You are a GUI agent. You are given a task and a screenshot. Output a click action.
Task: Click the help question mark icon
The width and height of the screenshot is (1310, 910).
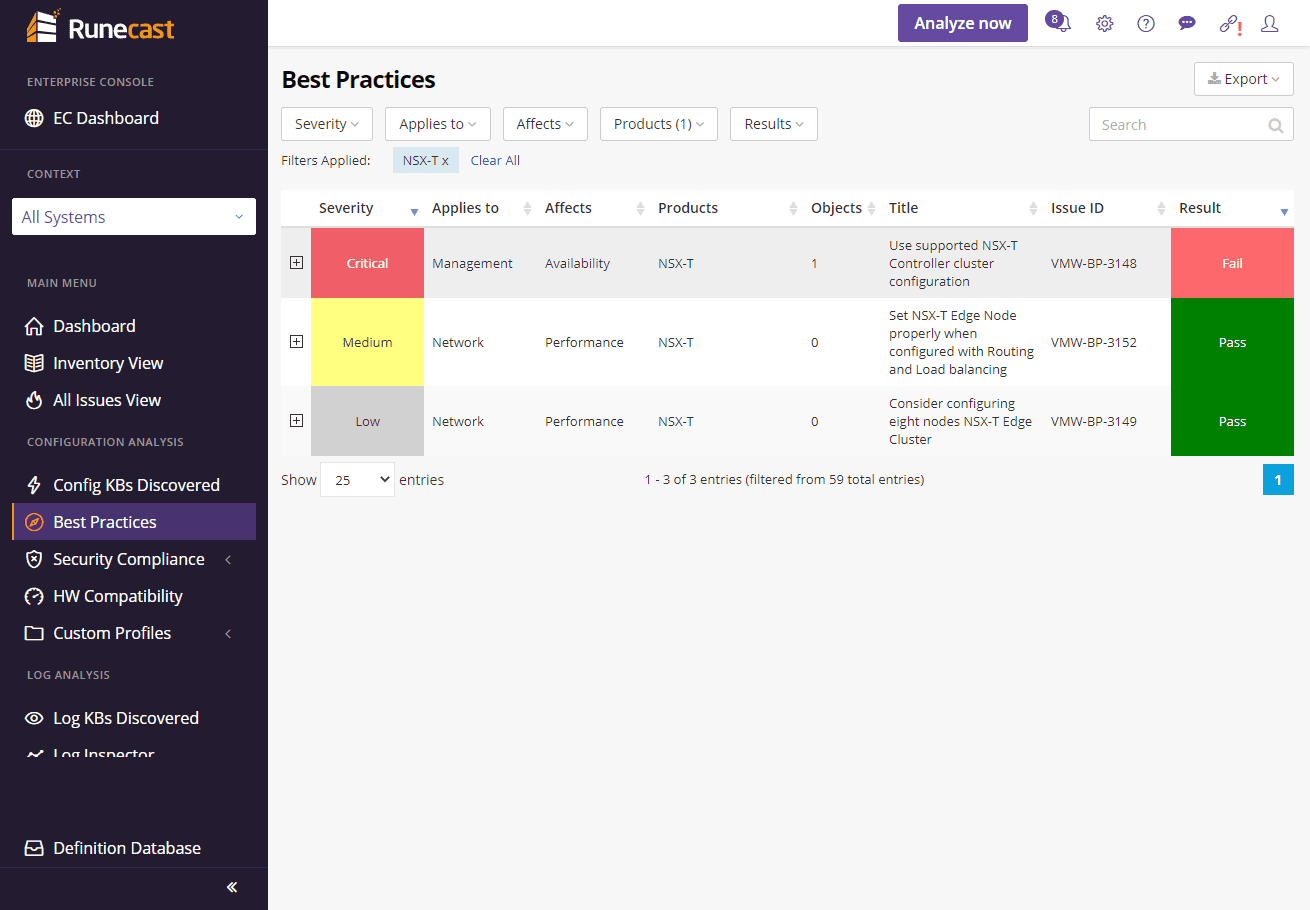click(x=1146, y=24)
